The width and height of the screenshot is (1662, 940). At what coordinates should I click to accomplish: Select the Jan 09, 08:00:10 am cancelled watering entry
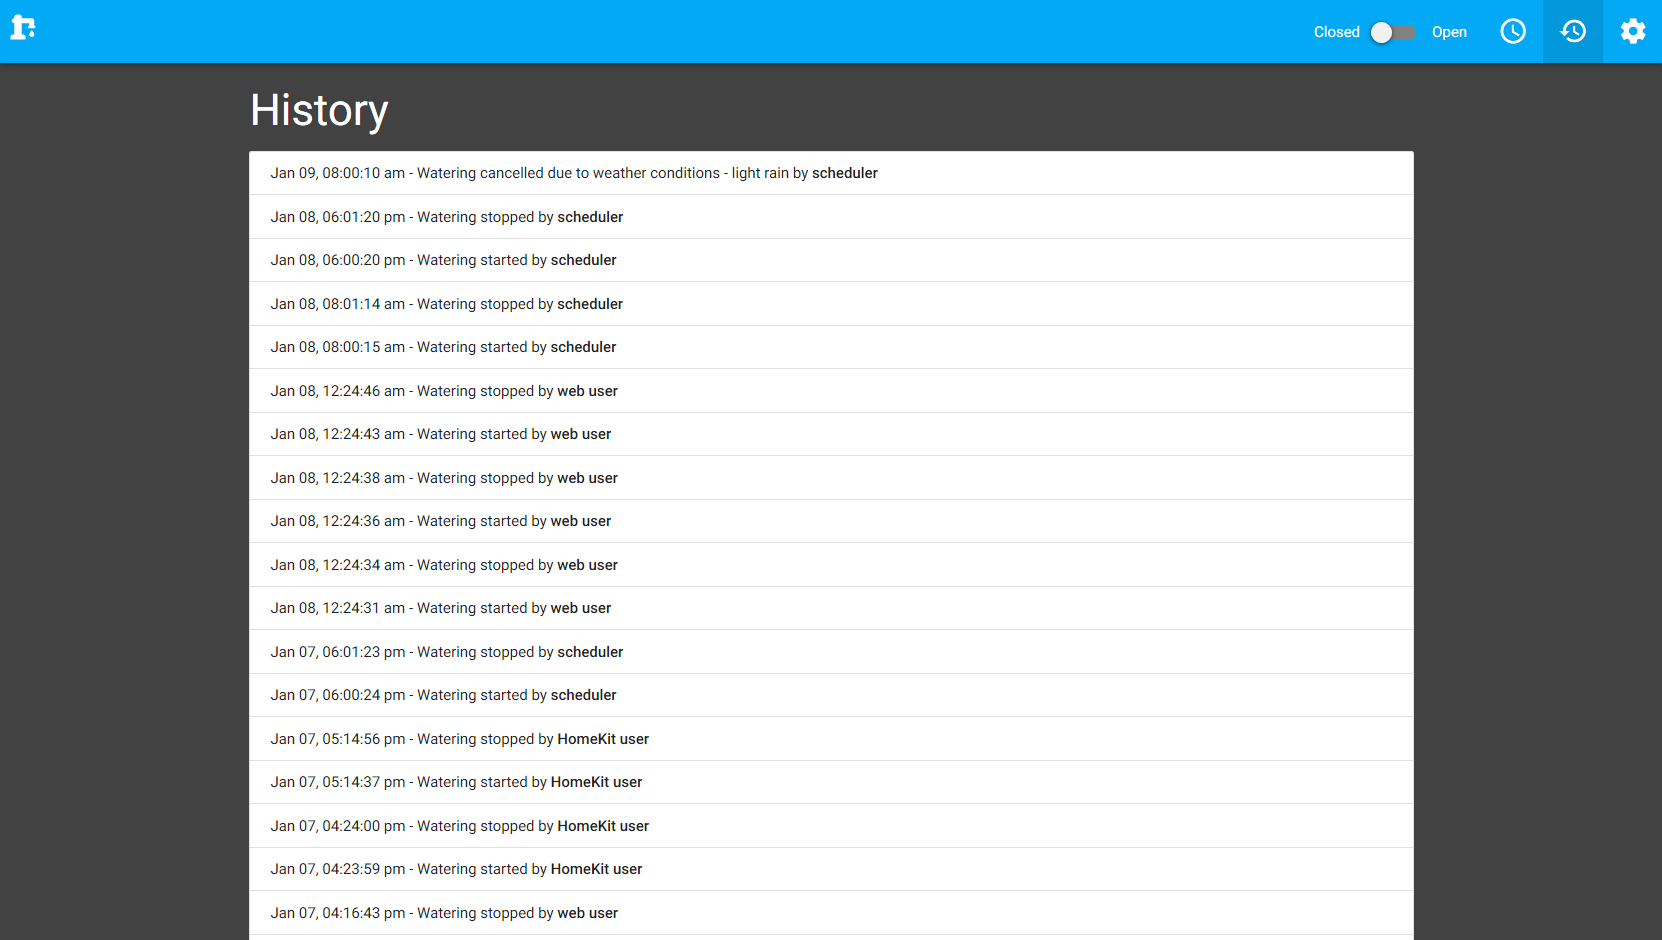tap(831, 173)
